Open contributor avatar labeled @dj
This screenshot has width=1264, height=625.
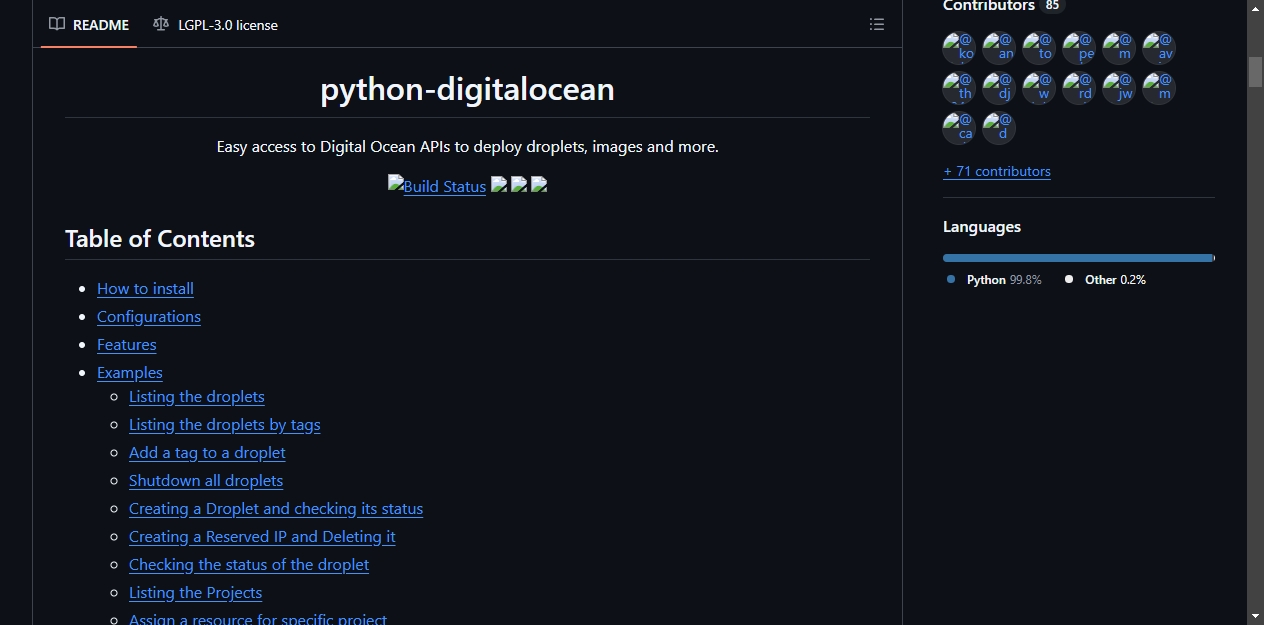(x=999, y=88)
